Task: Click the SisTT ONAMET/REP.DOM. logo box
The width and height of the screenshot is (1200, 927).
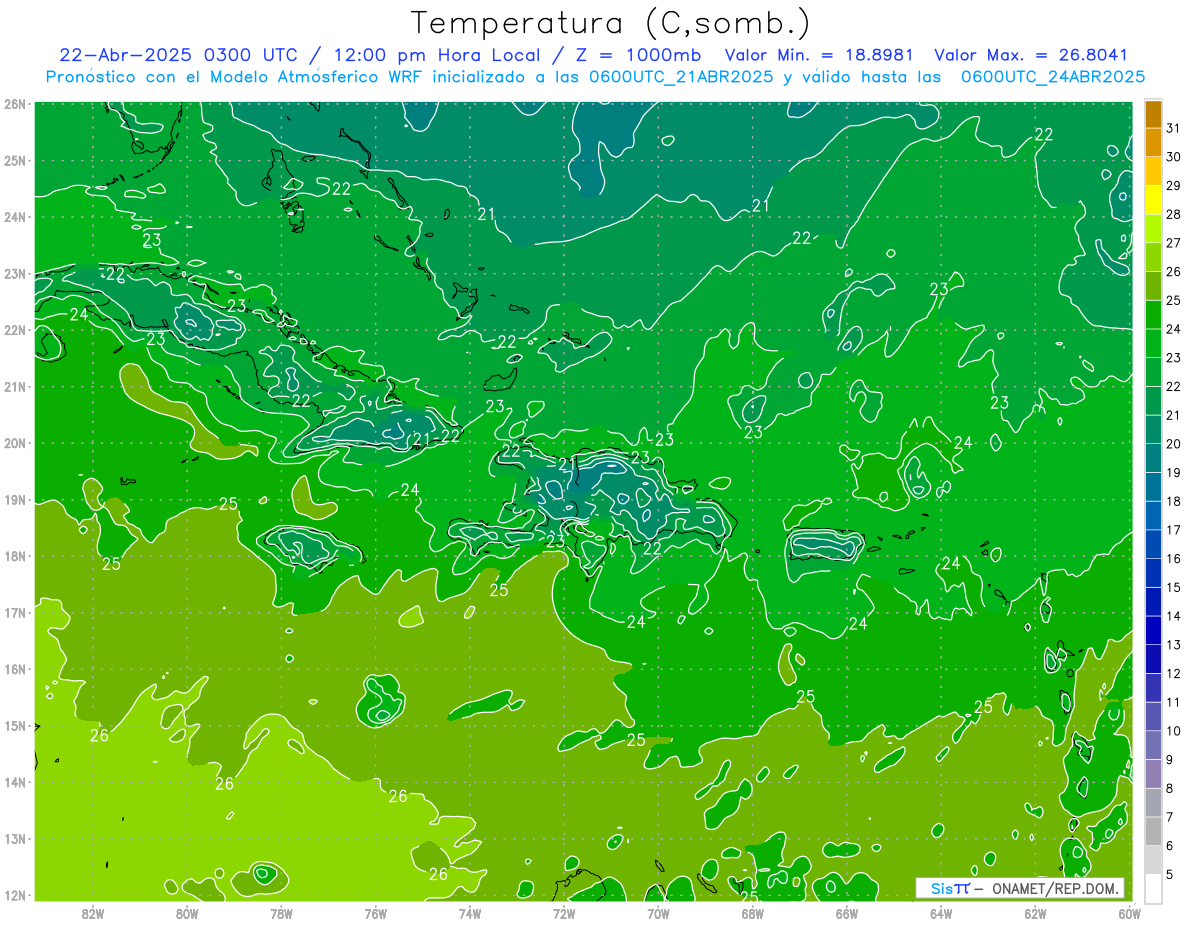Action: [x=1020, y=888]
